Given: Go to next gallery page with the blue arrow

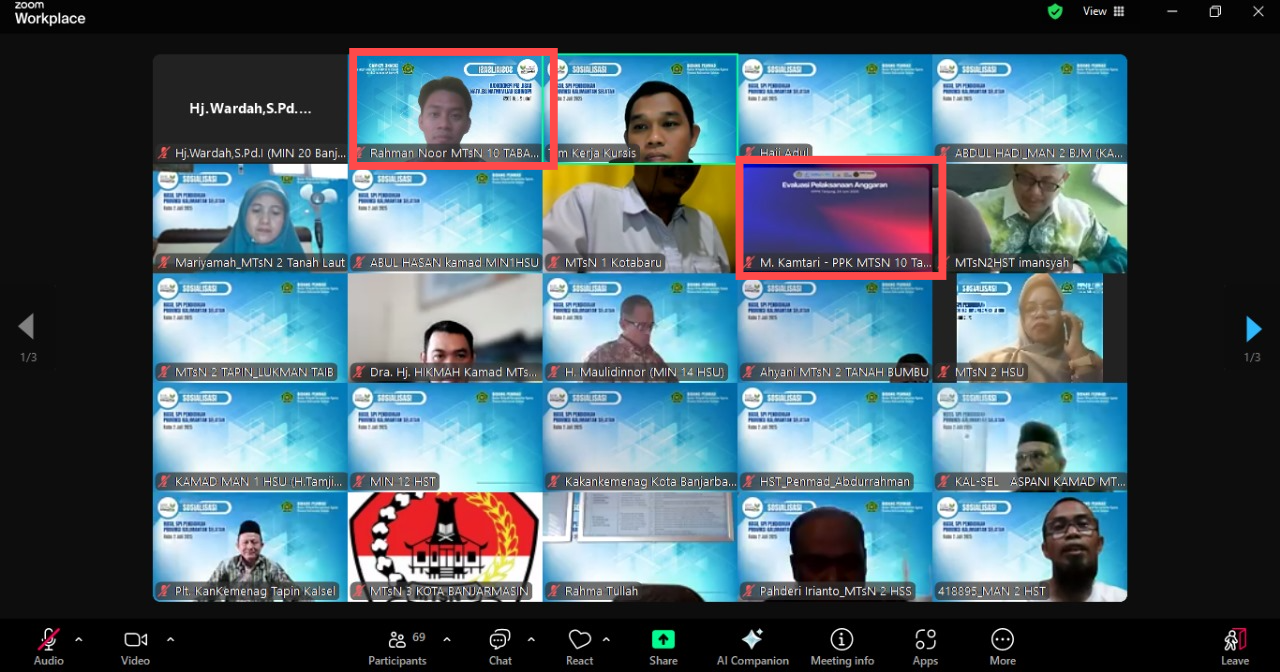Looking at the screenshot, I should pos(1253,328).
